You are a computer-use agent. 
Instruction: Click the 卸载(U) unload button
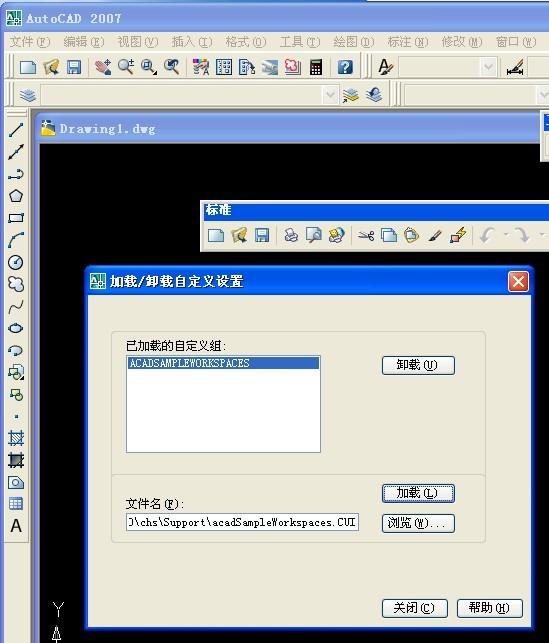coord(418,365)
